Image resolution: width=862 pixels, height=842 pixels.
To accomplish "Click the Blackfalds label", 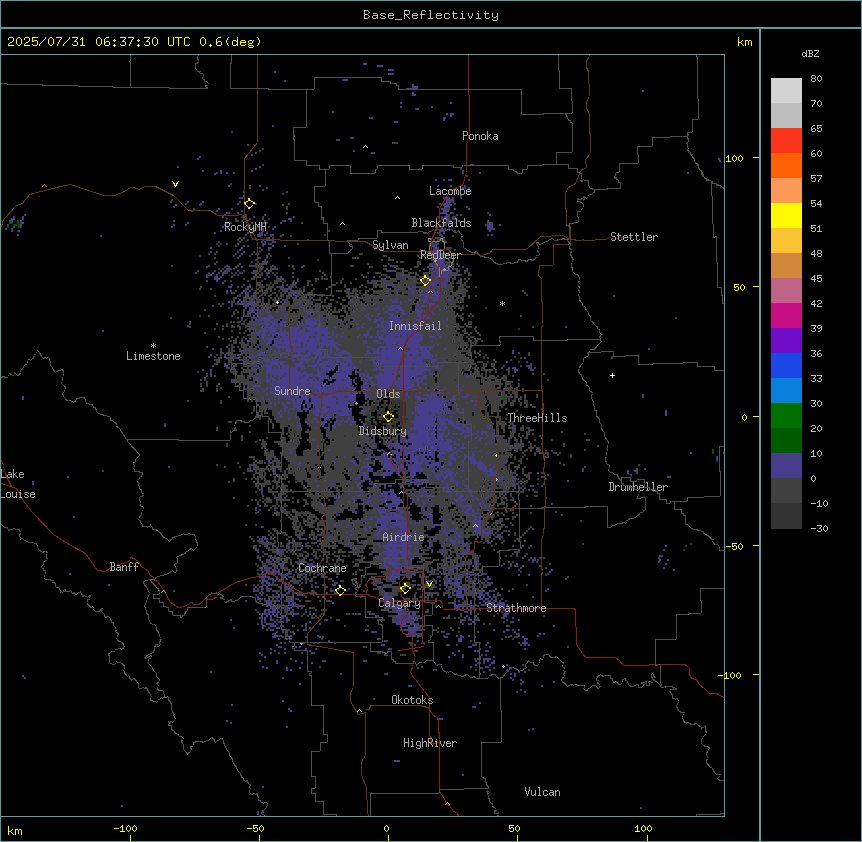I will pyautogui.click(x=441, y=223).
